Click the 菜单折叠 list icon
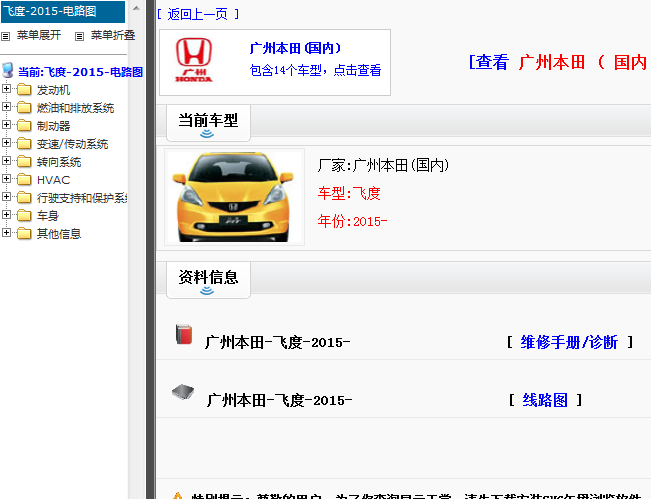This screenshot has width=651, height=499. click(79, 37)
